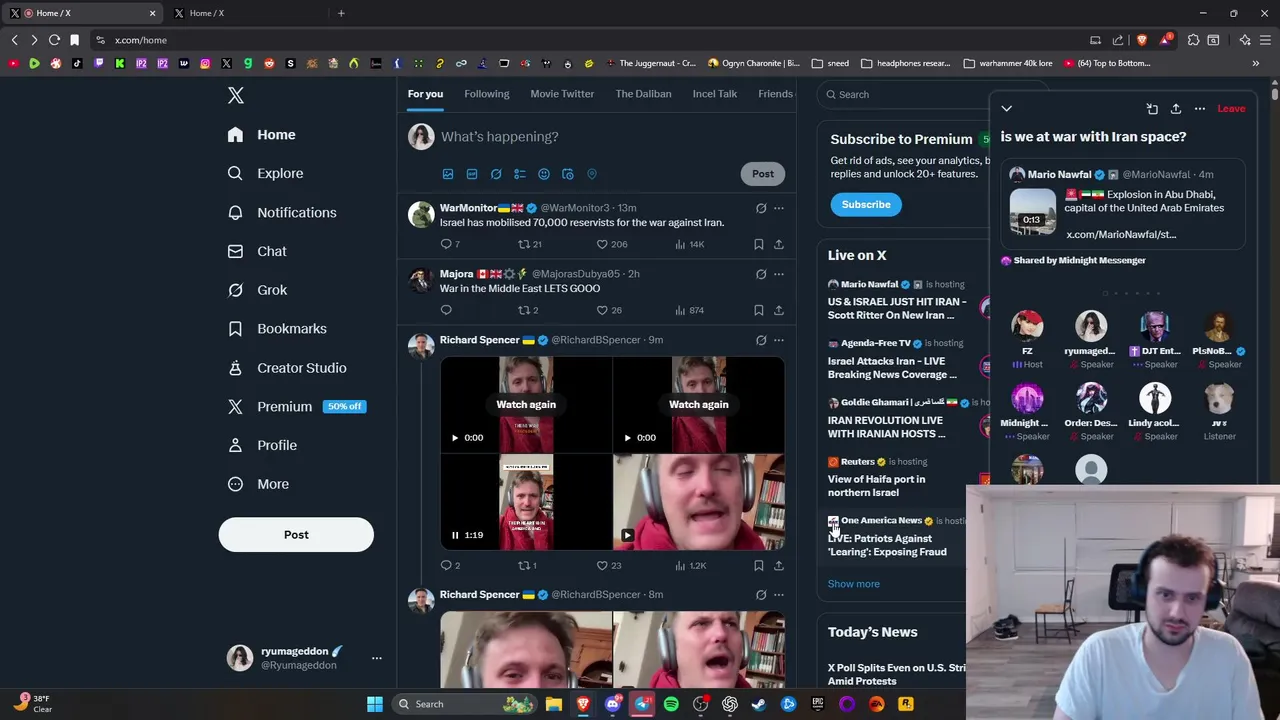Open the Majora post options menu
The image size is (1280, 720).
779,274
